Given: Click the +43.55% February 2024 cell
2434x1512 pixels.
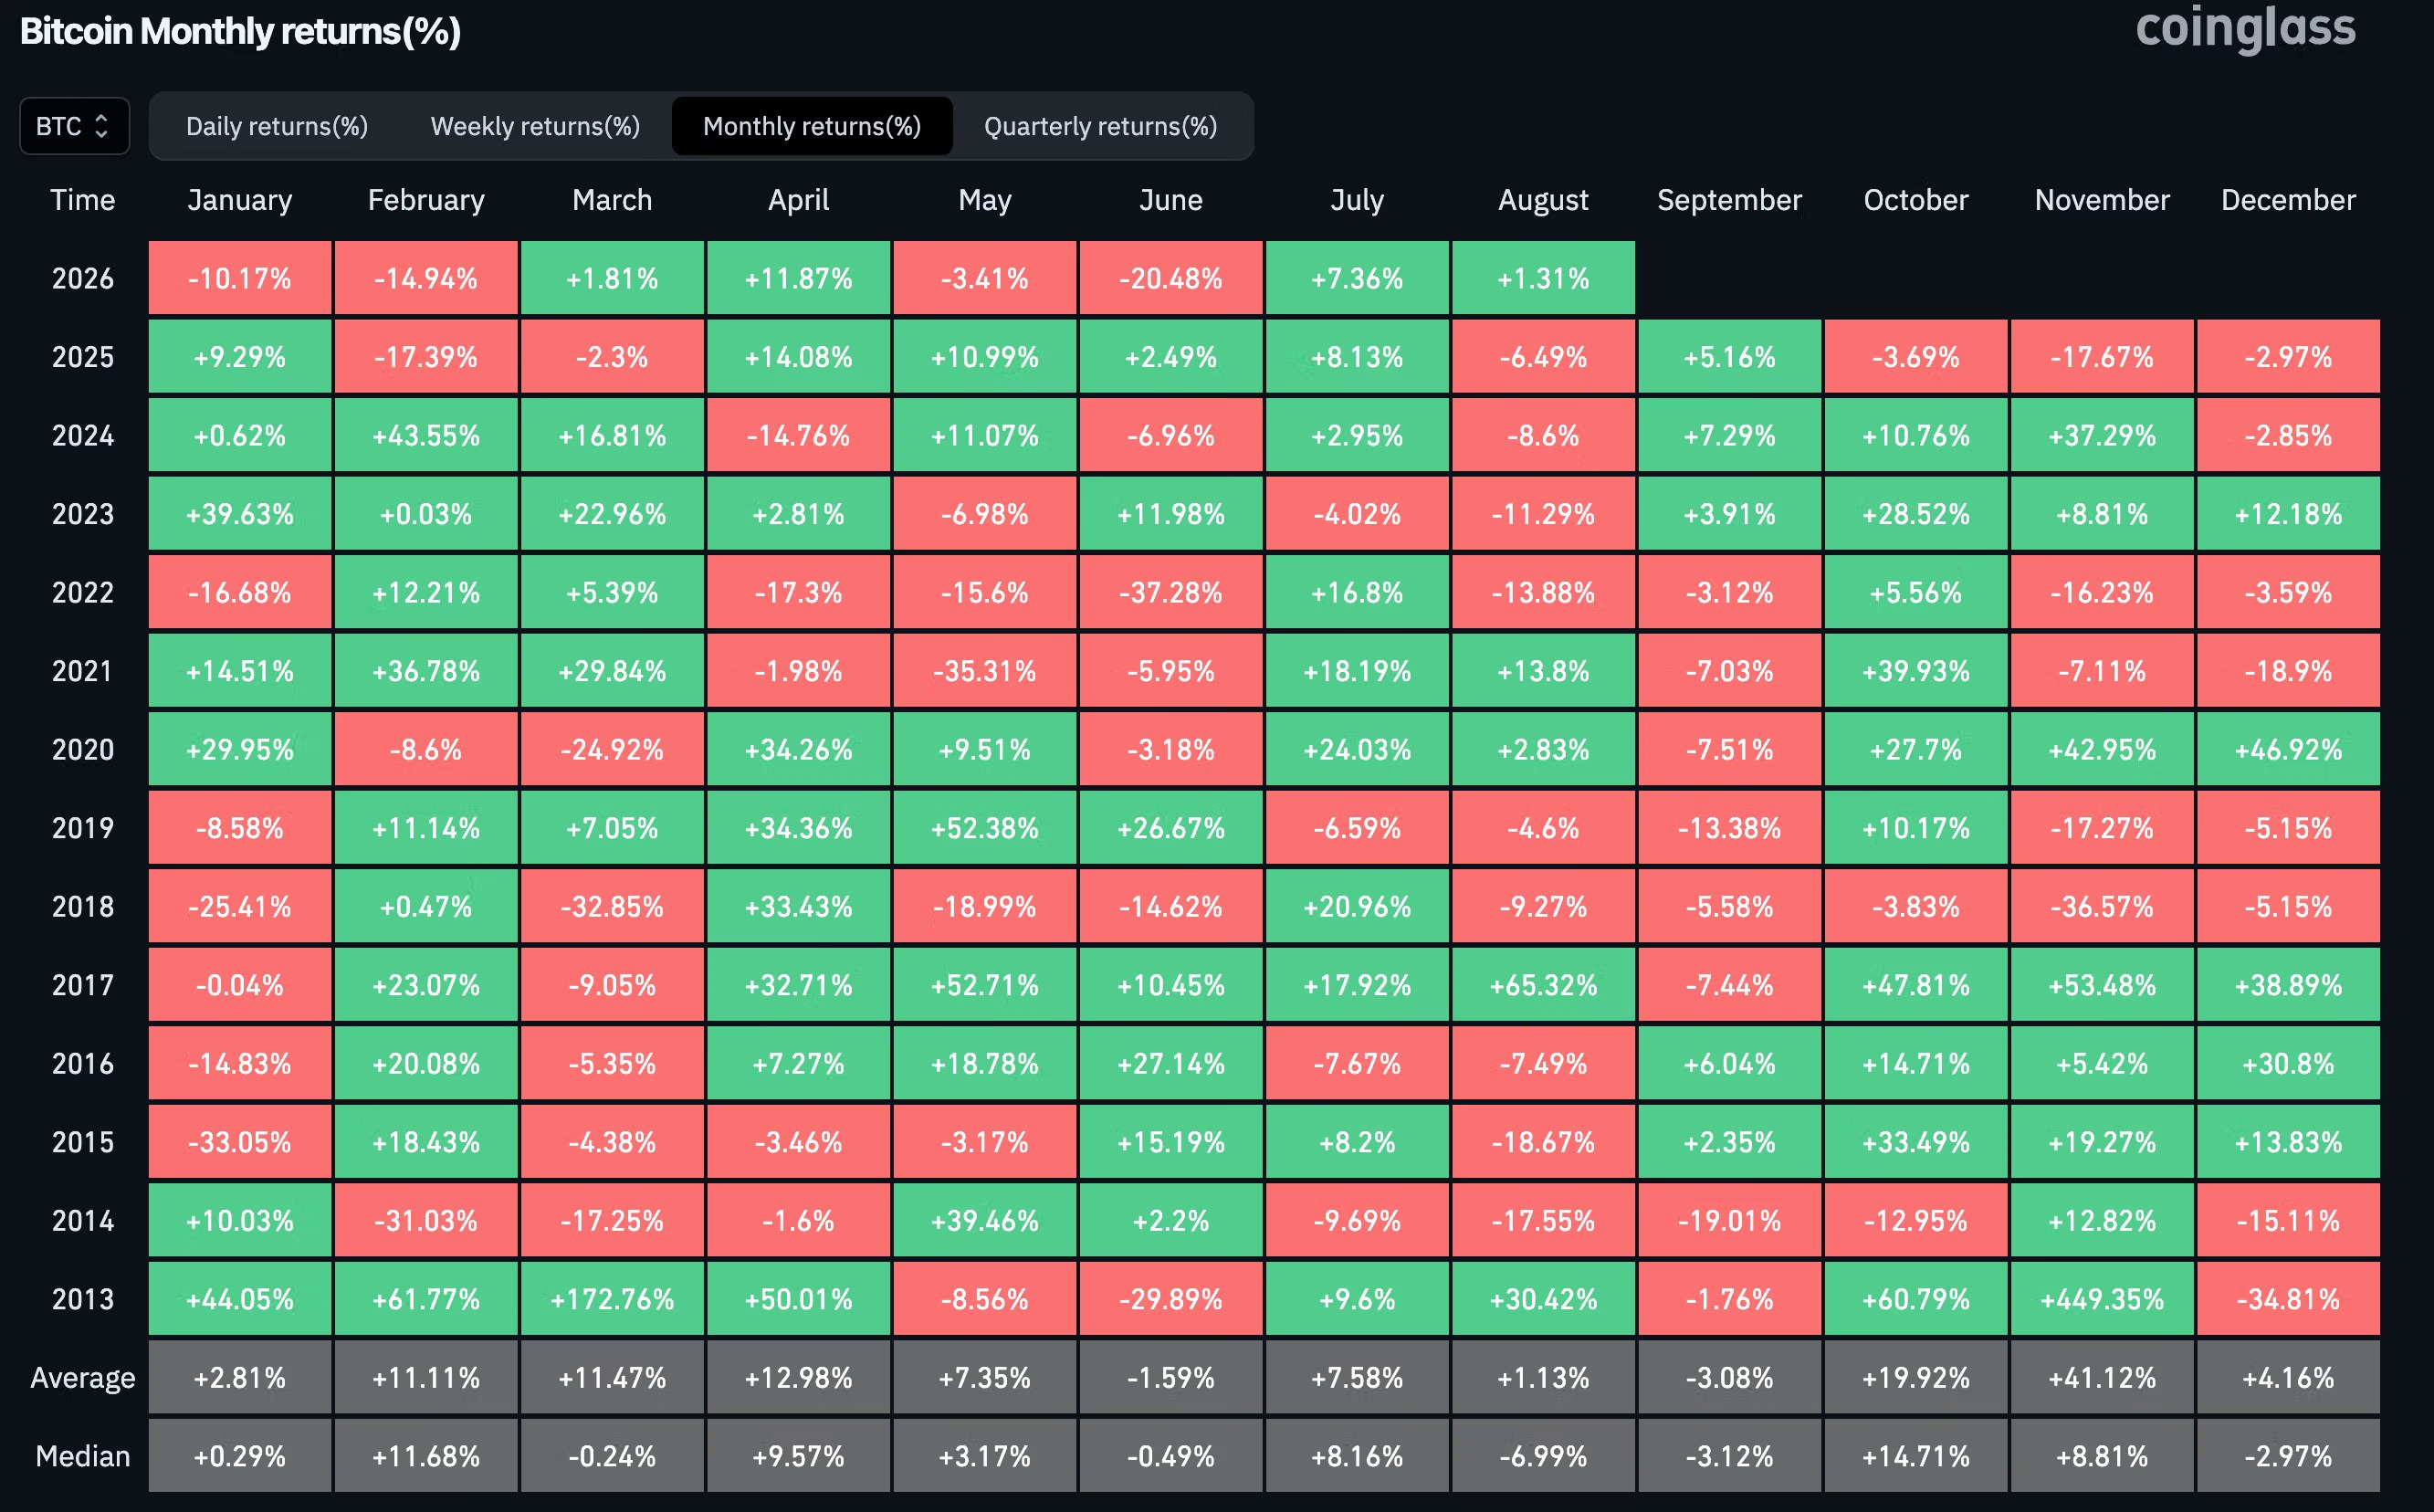Looking at the screenshot, I should tap(426, 435).
